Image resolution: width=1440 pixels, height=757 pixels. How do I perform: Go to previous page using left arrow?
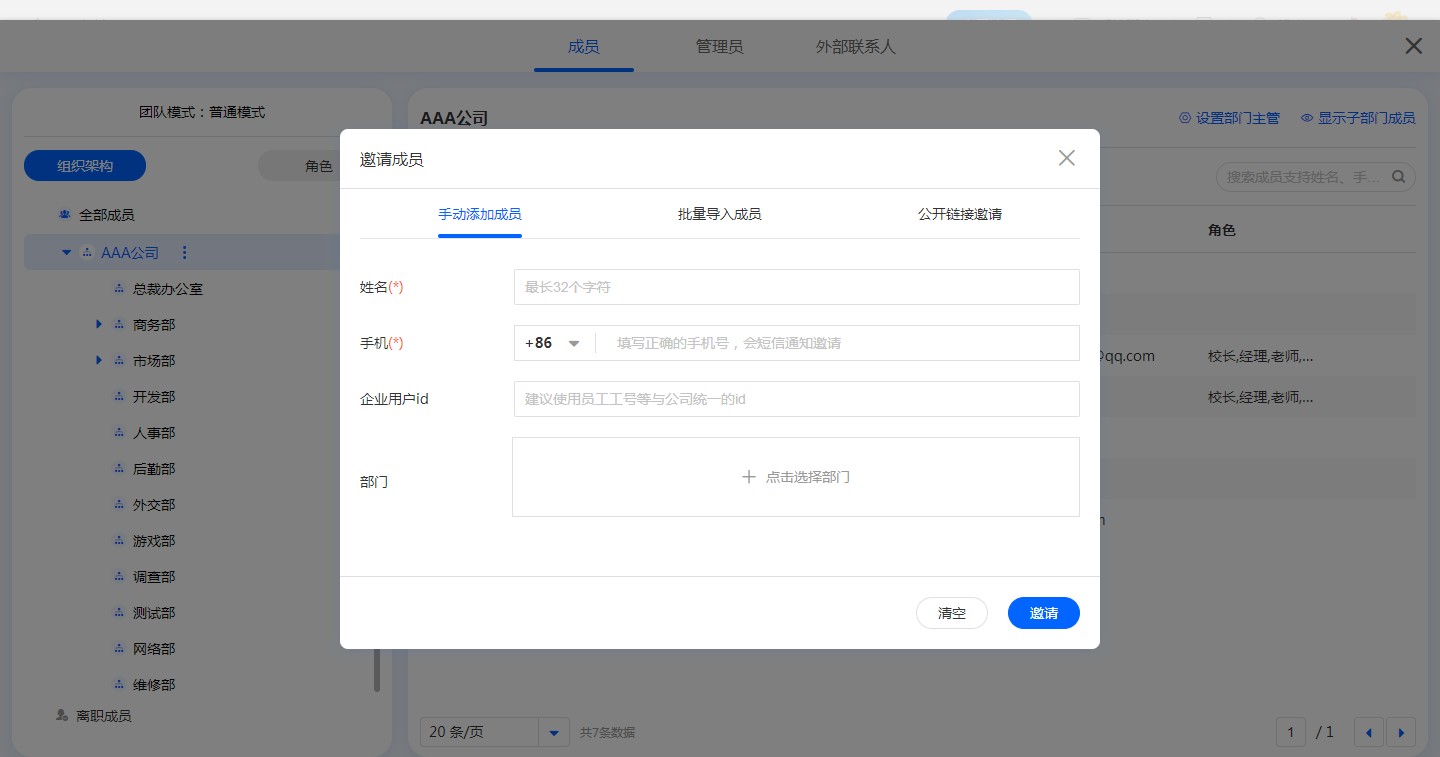tap(1368, 733)
